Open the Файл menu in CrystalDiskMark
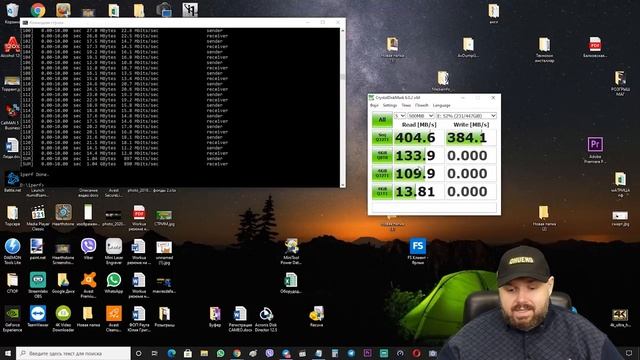640x360 pixels. [374, 105]
